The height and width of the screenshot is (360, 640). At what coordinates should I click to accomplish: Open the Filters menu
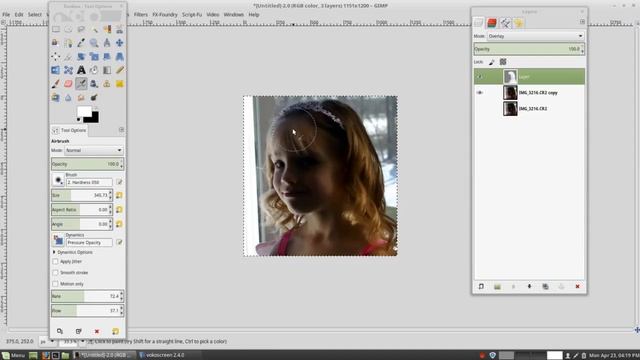point(141,14)
